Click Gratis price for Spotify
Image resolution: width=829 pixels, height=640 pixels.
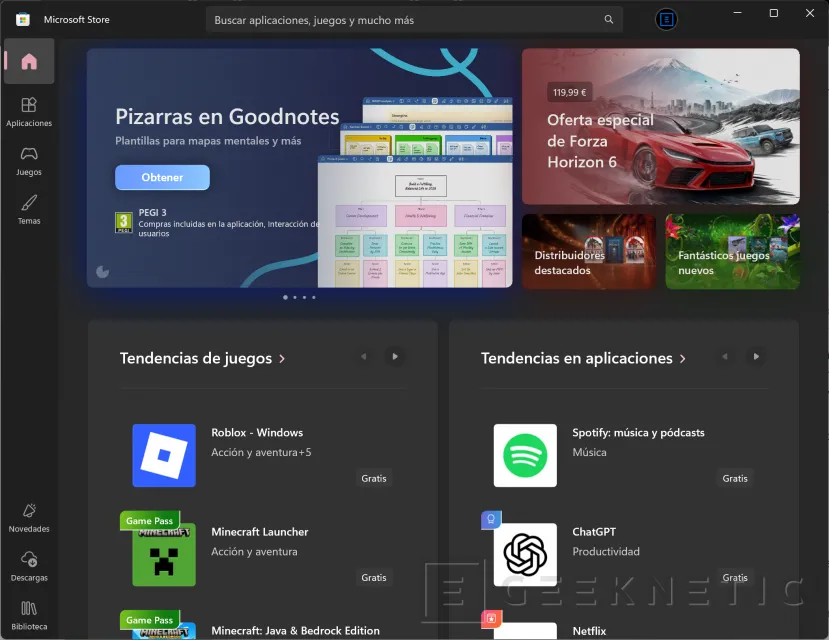click(x=735, y=478)
